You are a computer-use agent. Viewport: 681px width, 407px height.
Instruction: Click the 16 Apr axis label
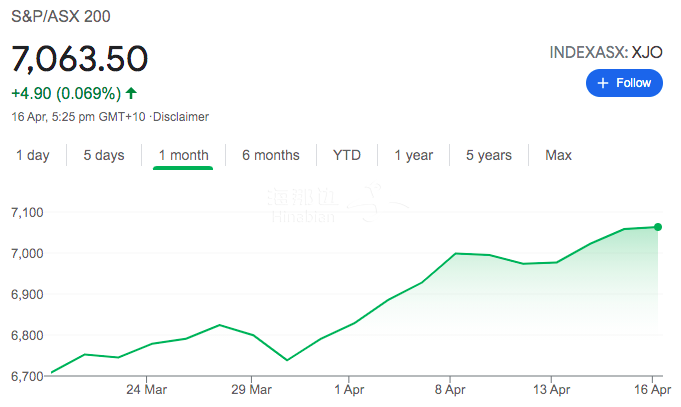(x=652, y=389)
